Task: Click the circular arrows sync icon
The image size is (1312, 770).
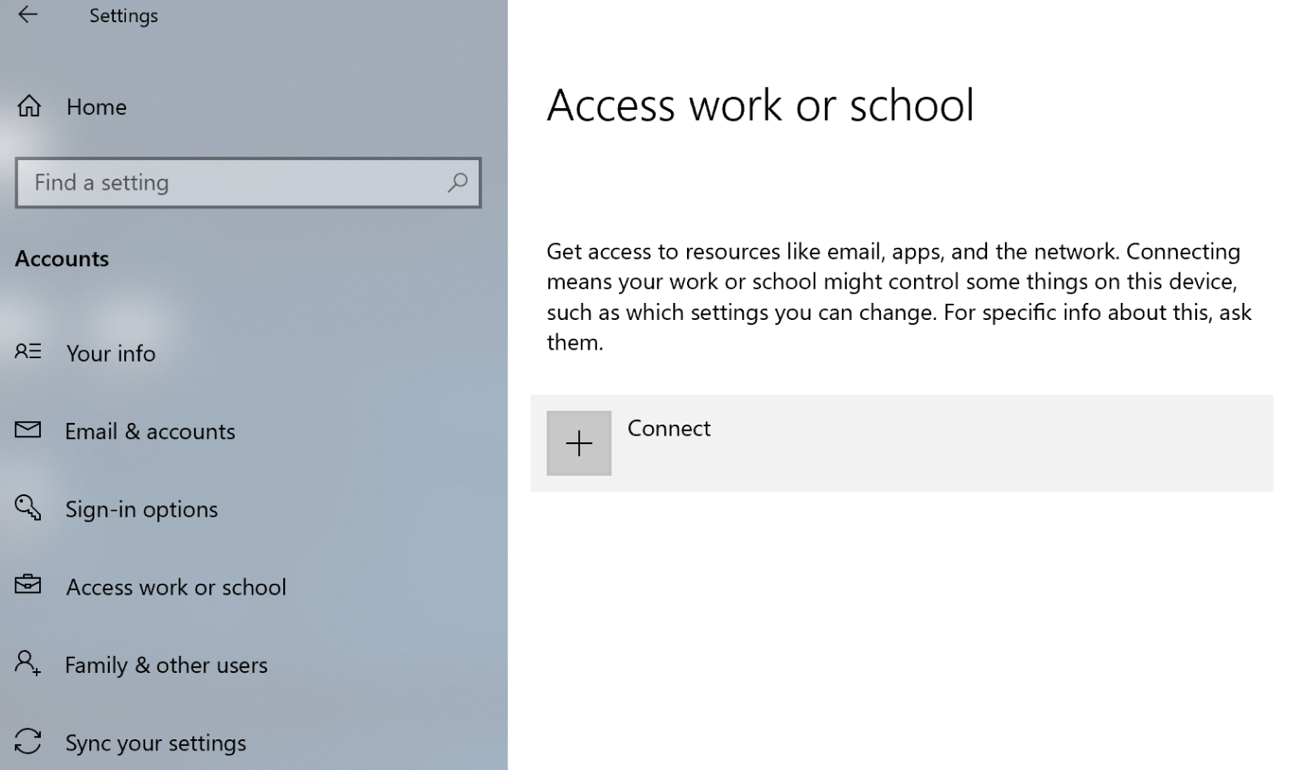Action: point(28,742)
